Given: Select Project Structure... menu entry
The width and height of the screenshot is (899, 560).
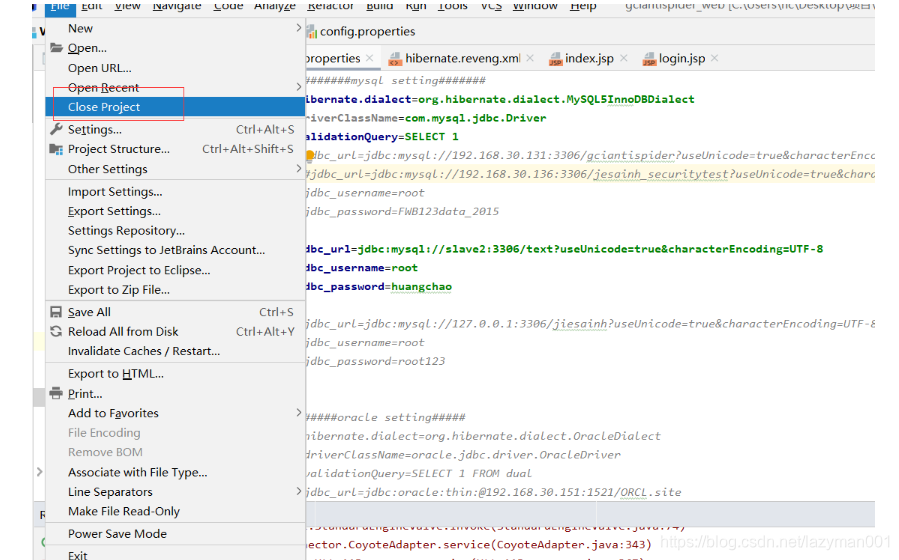Looking at the screenshot, I should click(175, 149).
